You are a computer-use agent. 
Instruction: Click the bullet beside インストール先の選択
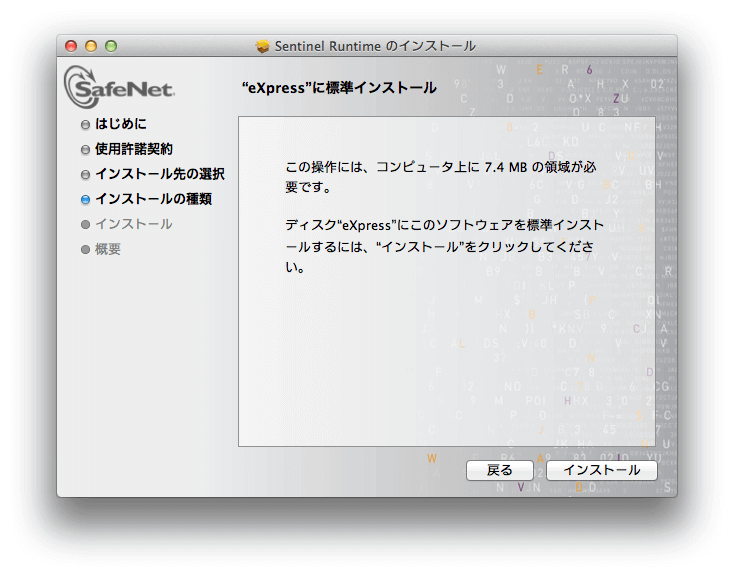pos(85,175)
